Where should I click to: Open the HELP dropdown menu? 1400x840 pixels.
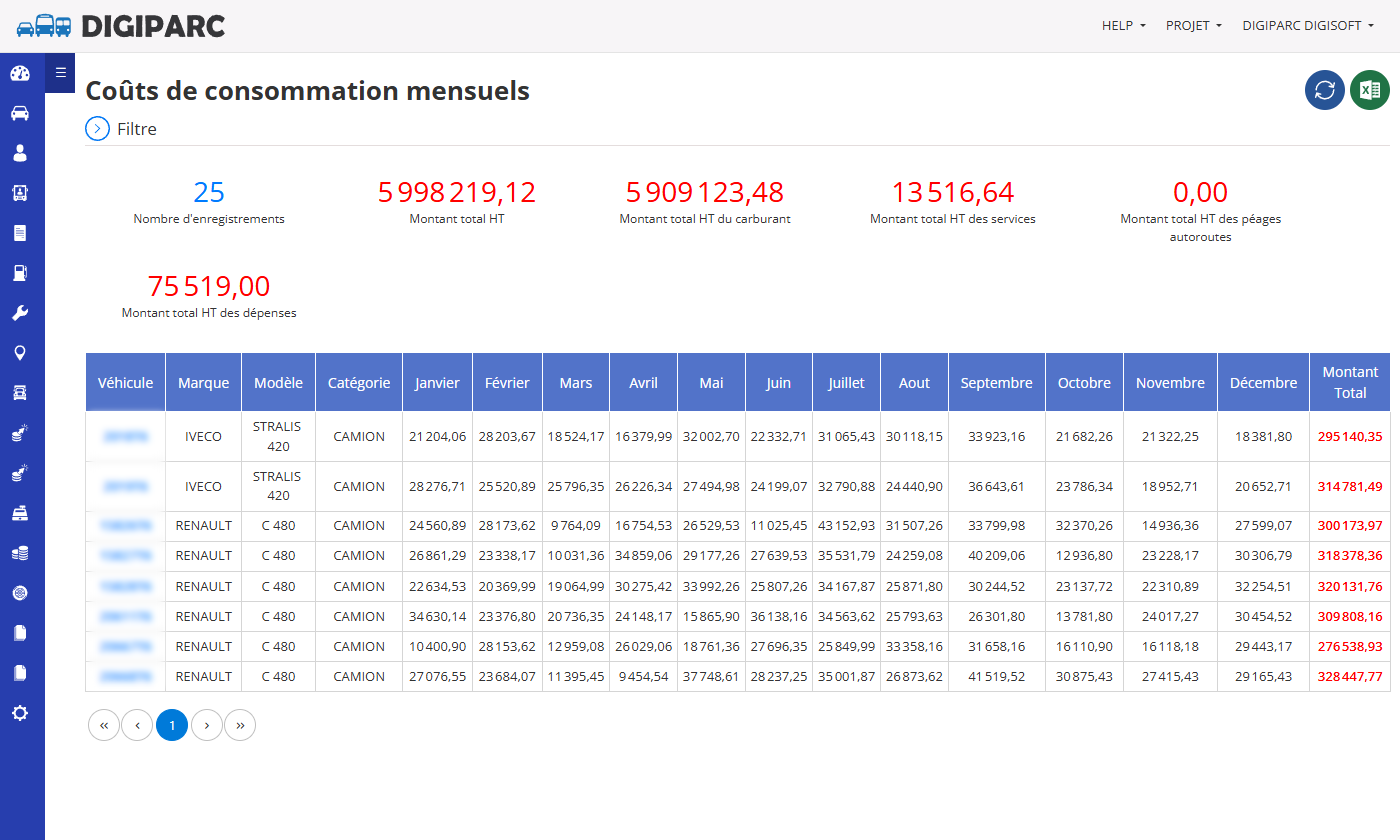pos(1124,26)
